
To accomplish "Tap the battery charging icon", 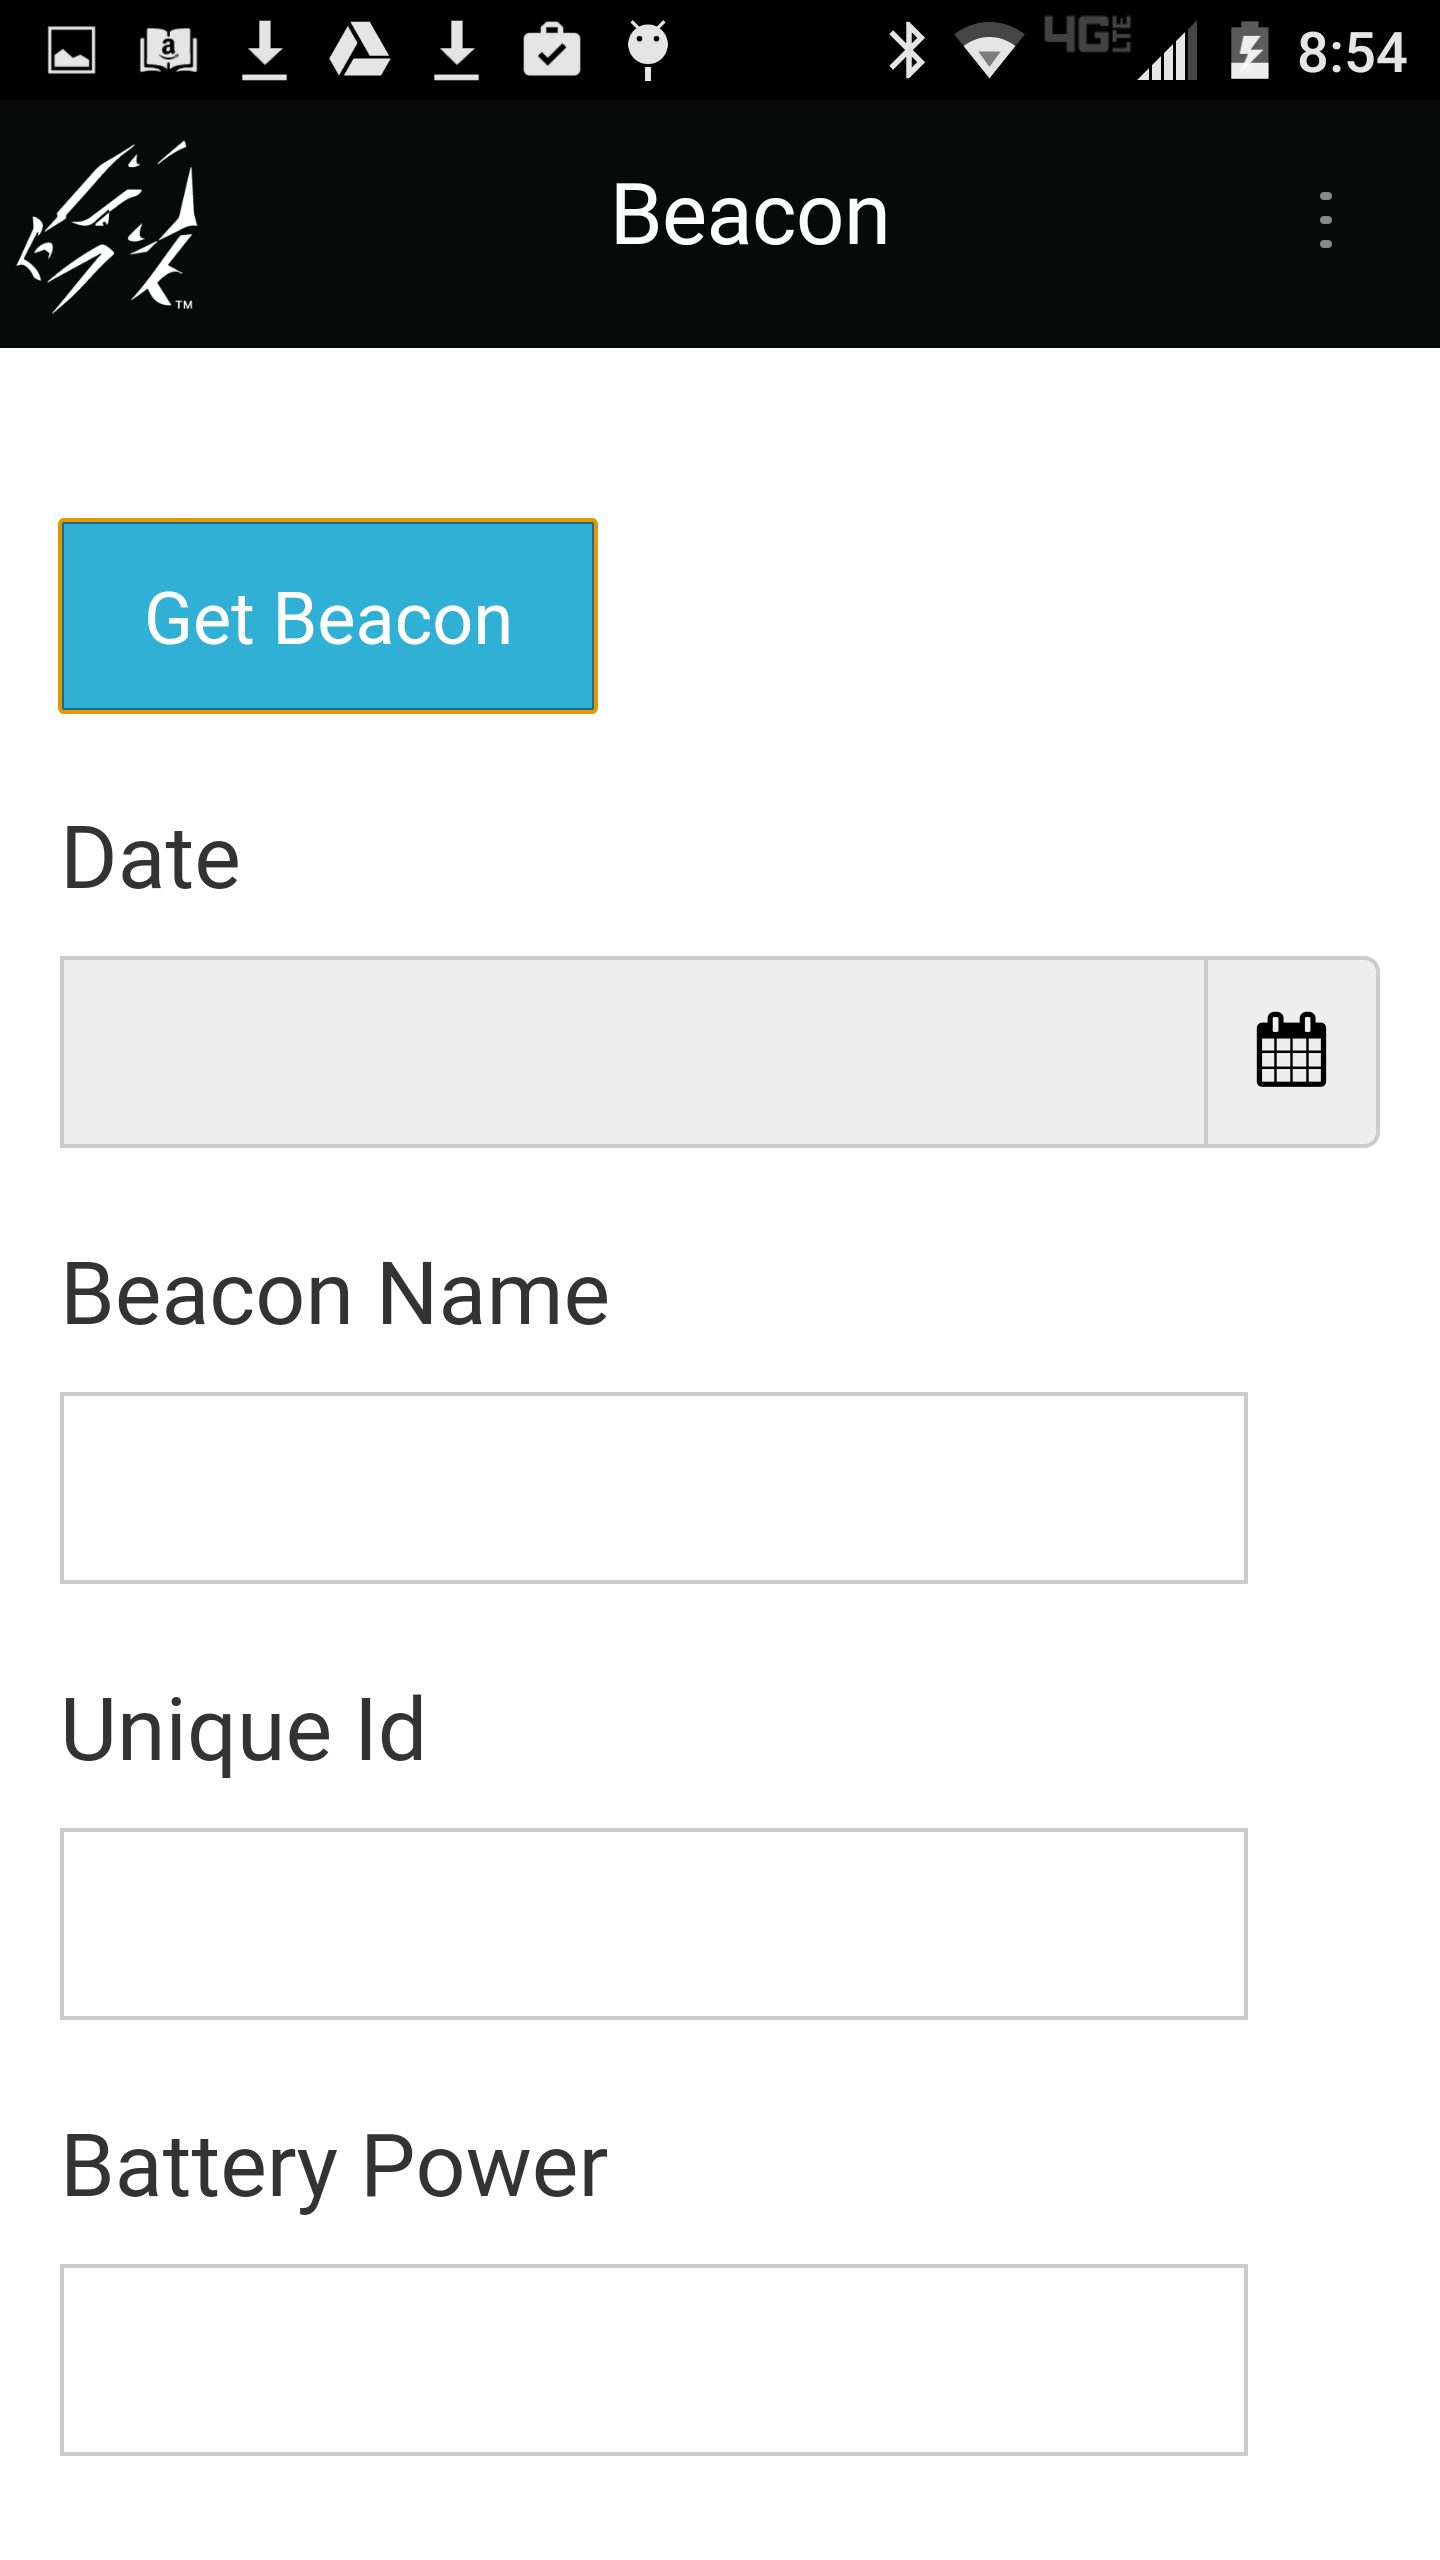I will pos(1250,50).
